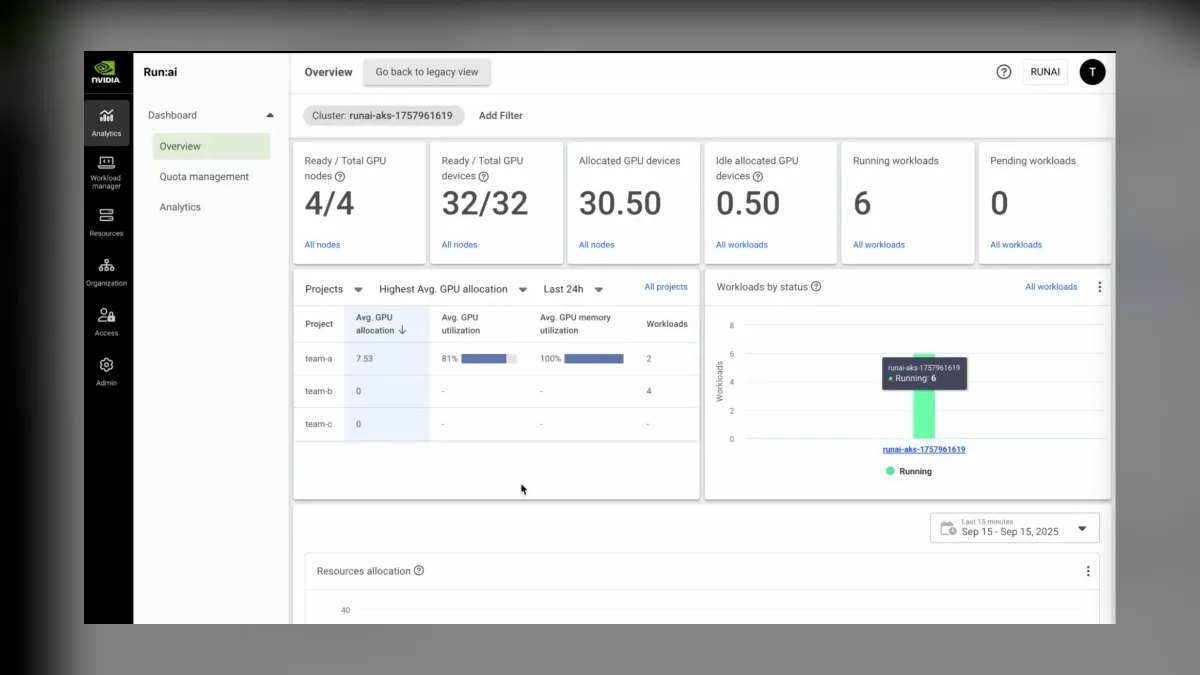Click Add Filter
This screenshot has width=1200, height=675.
pyautogui.click(x=501, y=115)
